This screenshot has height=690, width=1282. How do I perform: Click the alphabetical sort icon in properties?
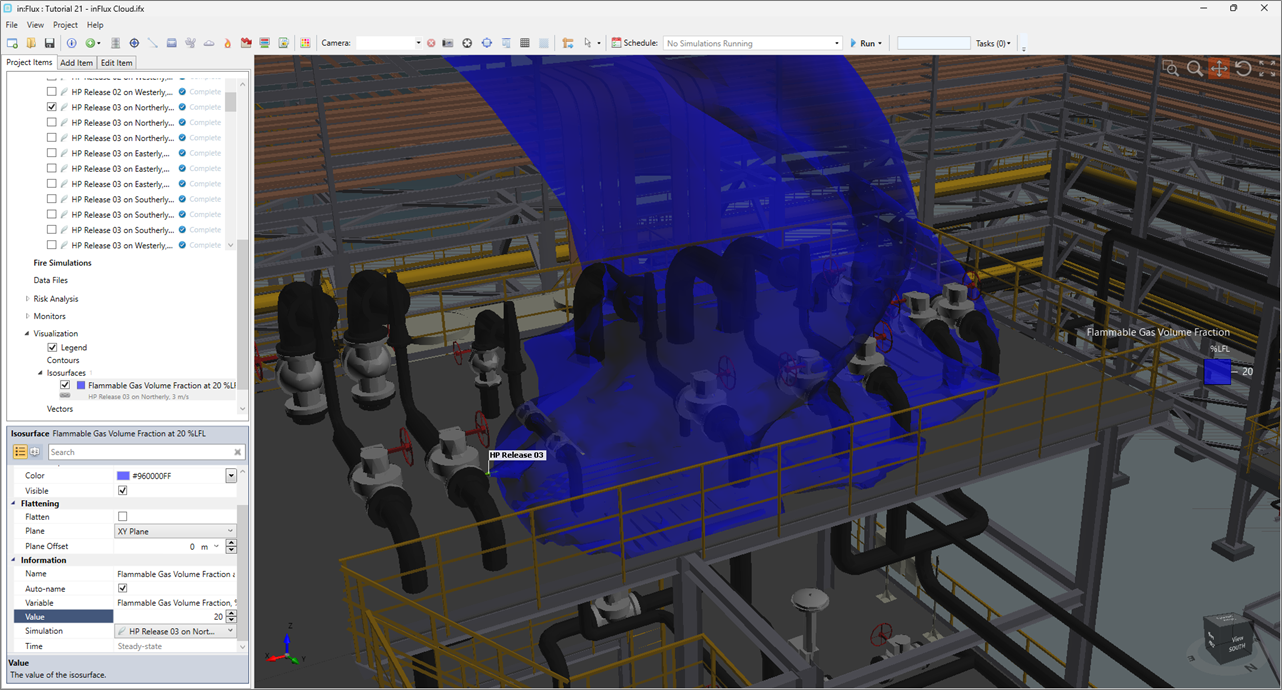[35, 452]
